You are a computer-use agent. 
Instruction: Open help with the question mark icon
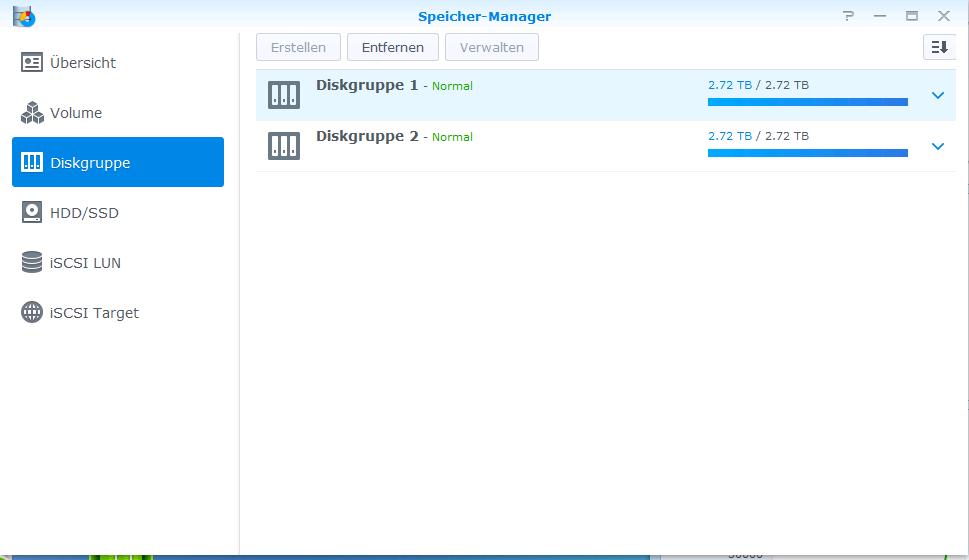tap(848, 15)
